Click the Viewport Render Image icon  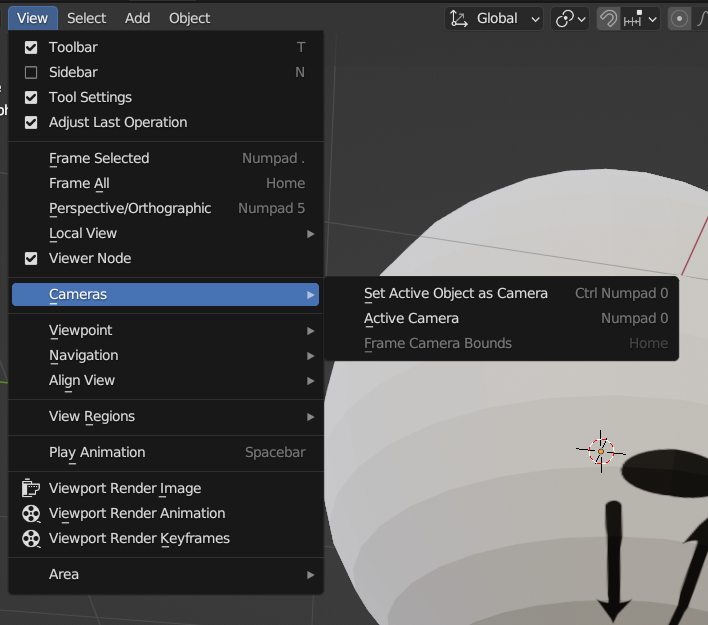click(x=31, y=488)
